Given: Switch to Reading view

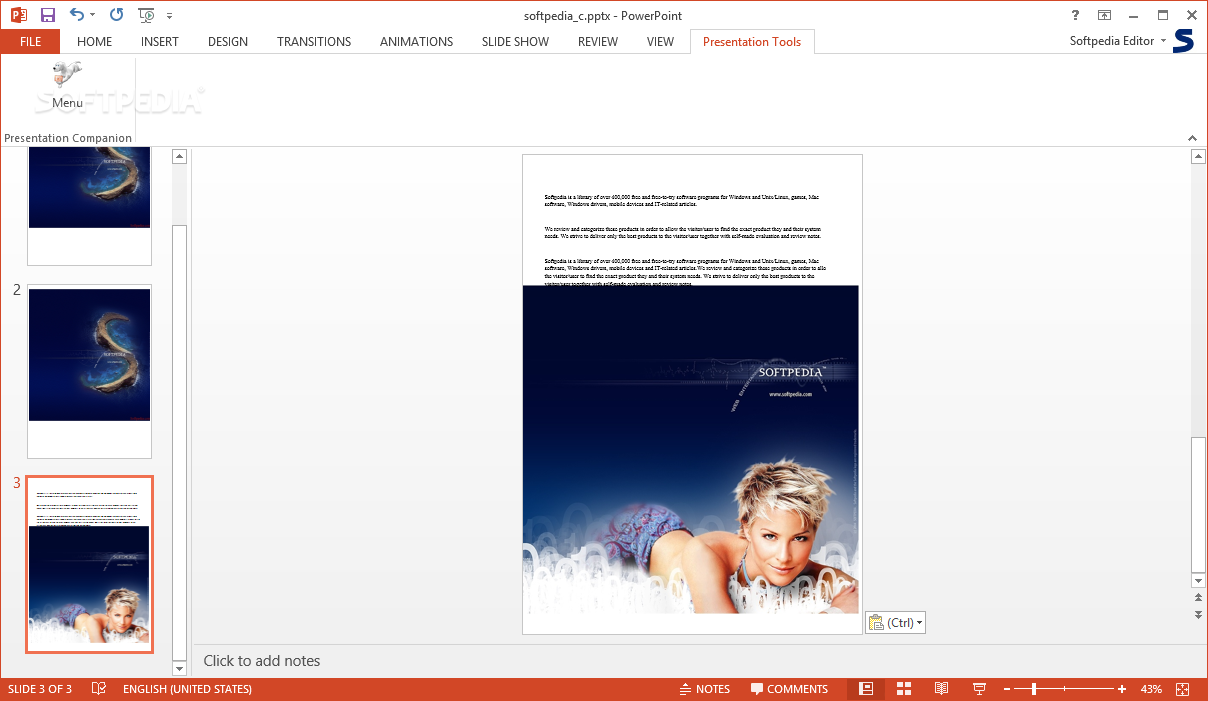Looking at the screenshot, I should coord(941,689).
